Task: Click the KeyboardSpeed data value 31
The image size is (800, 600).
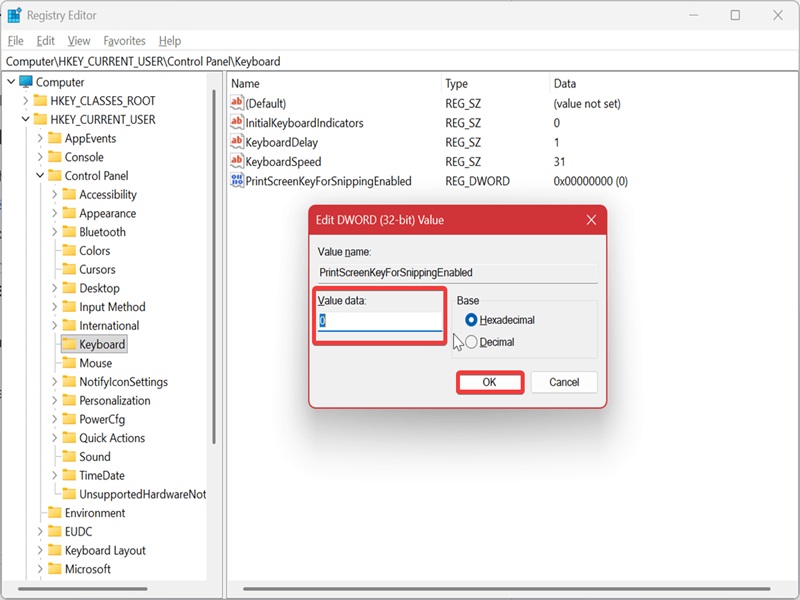Action: tap(559, 161)
